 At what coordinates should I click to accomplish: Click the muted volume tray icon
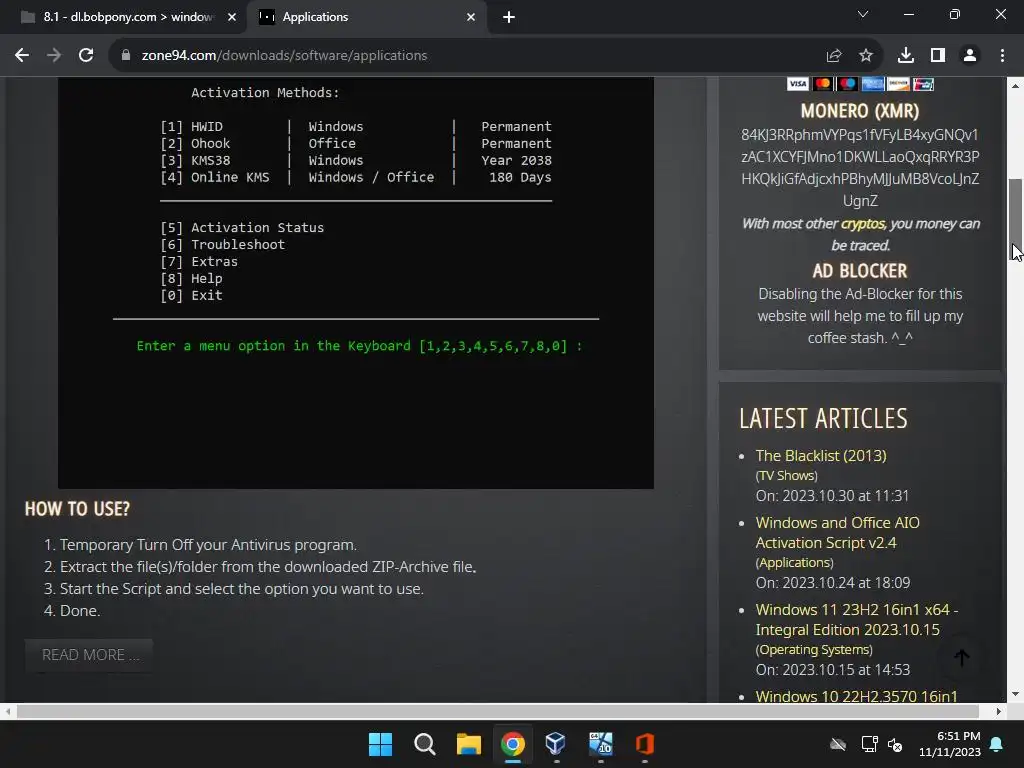895,744
